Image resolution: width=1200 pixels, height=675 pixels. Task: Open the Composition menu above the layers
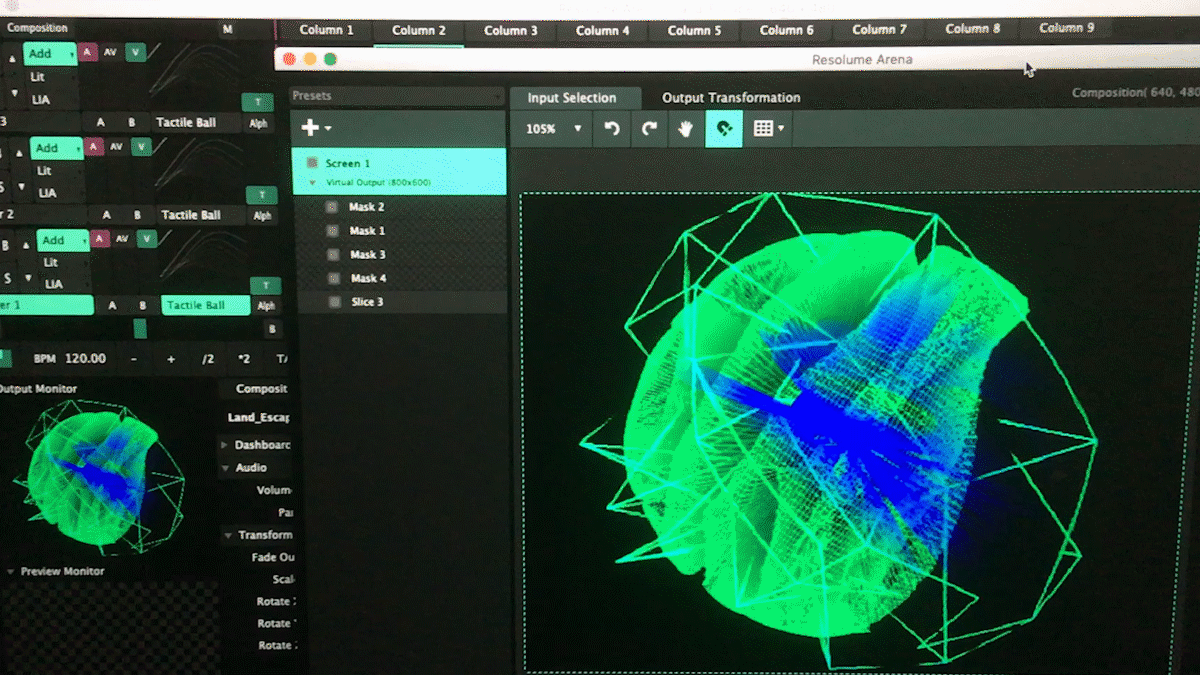coord(37,28)
